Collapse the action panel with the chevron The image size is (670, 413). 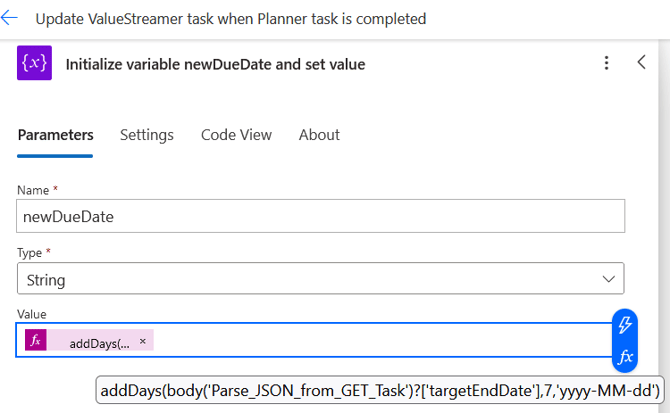click(642, 62)
